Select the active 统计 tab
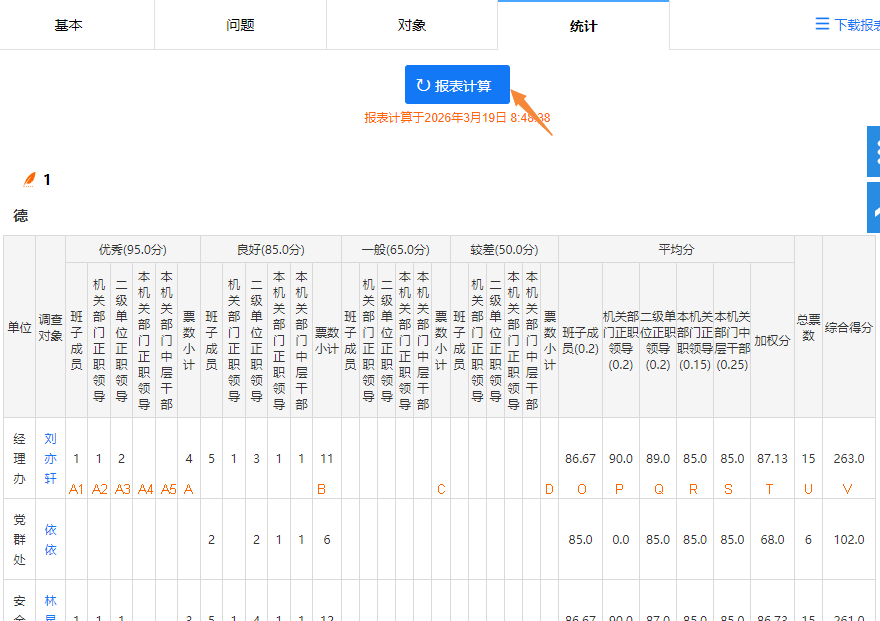 pos(584,26)
